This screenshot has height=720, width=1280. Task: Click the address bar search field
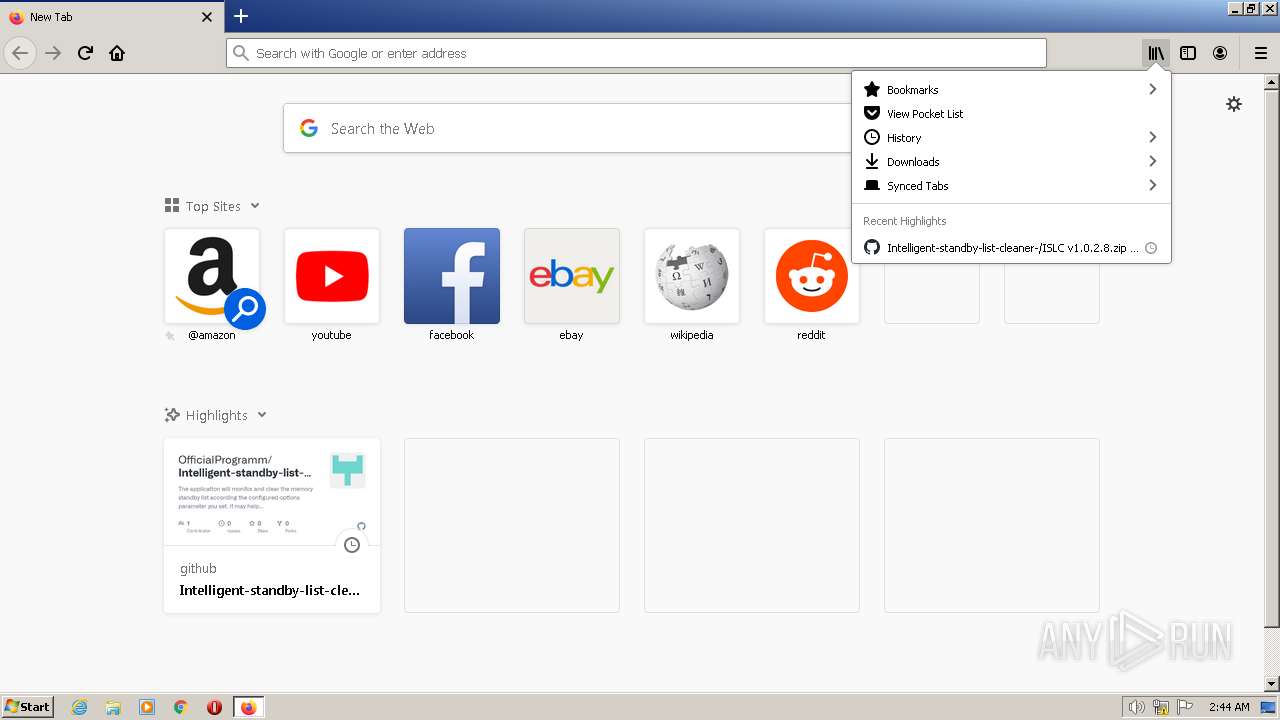(636, 53)
